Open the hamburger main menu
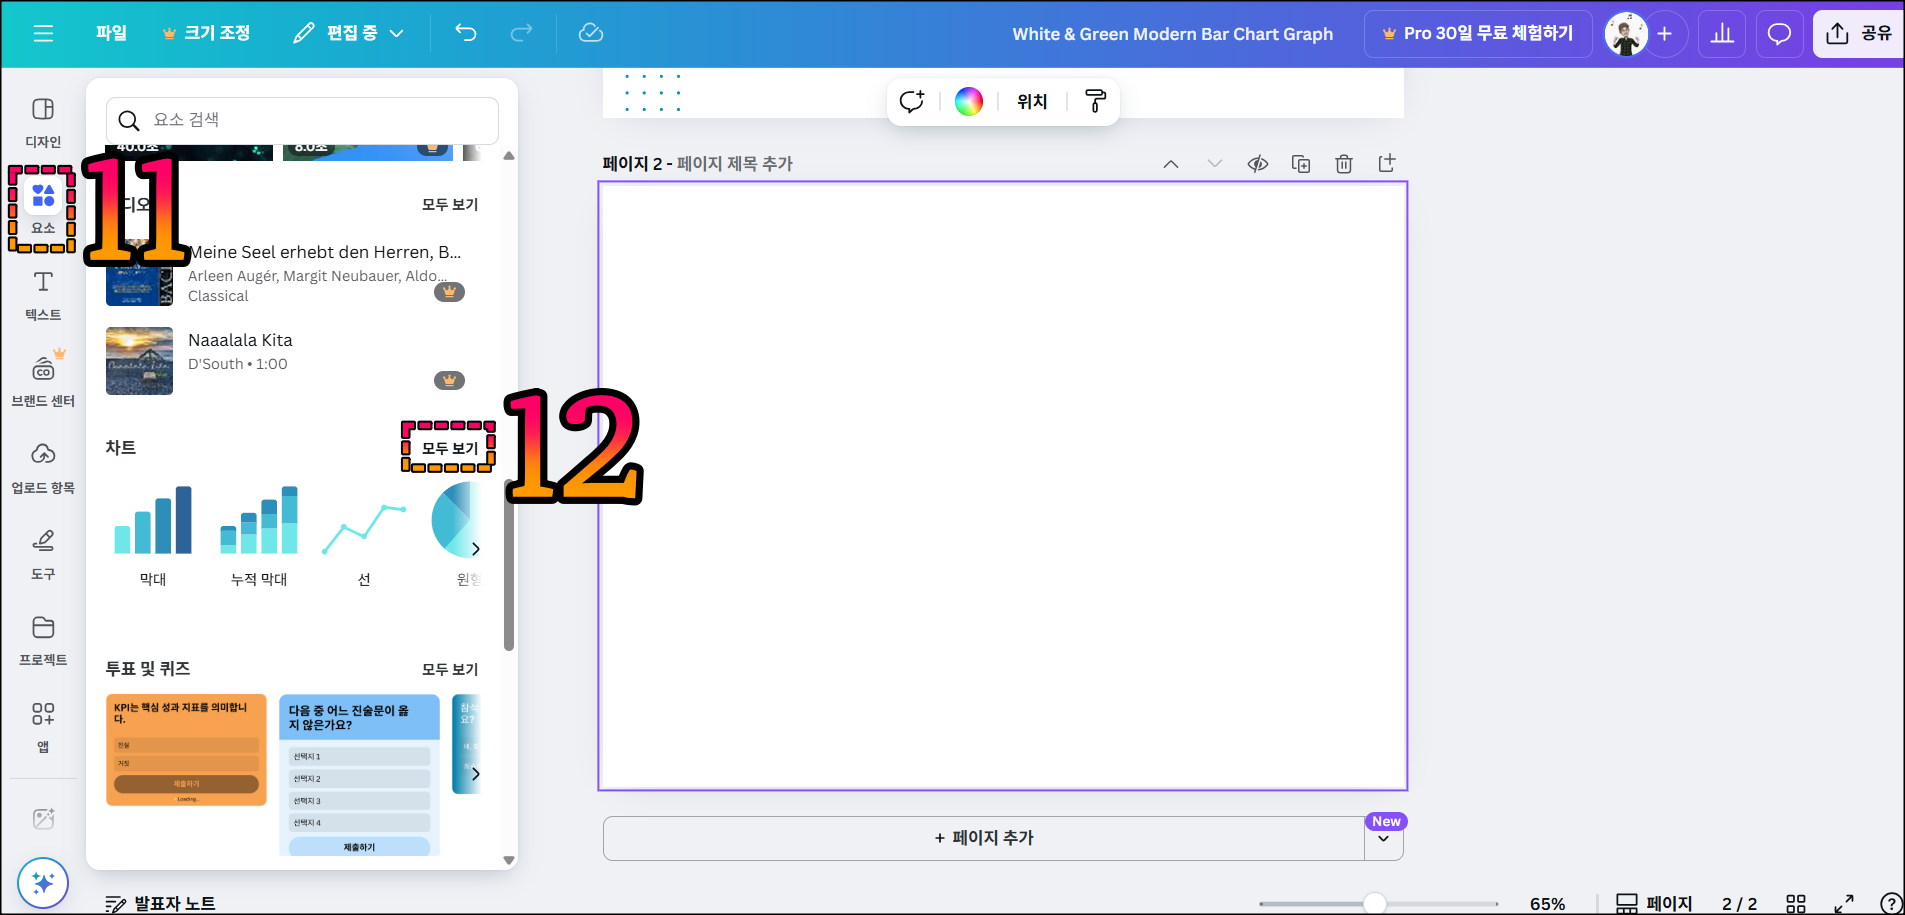1905x915 pixels. click(x=43, y=33)
